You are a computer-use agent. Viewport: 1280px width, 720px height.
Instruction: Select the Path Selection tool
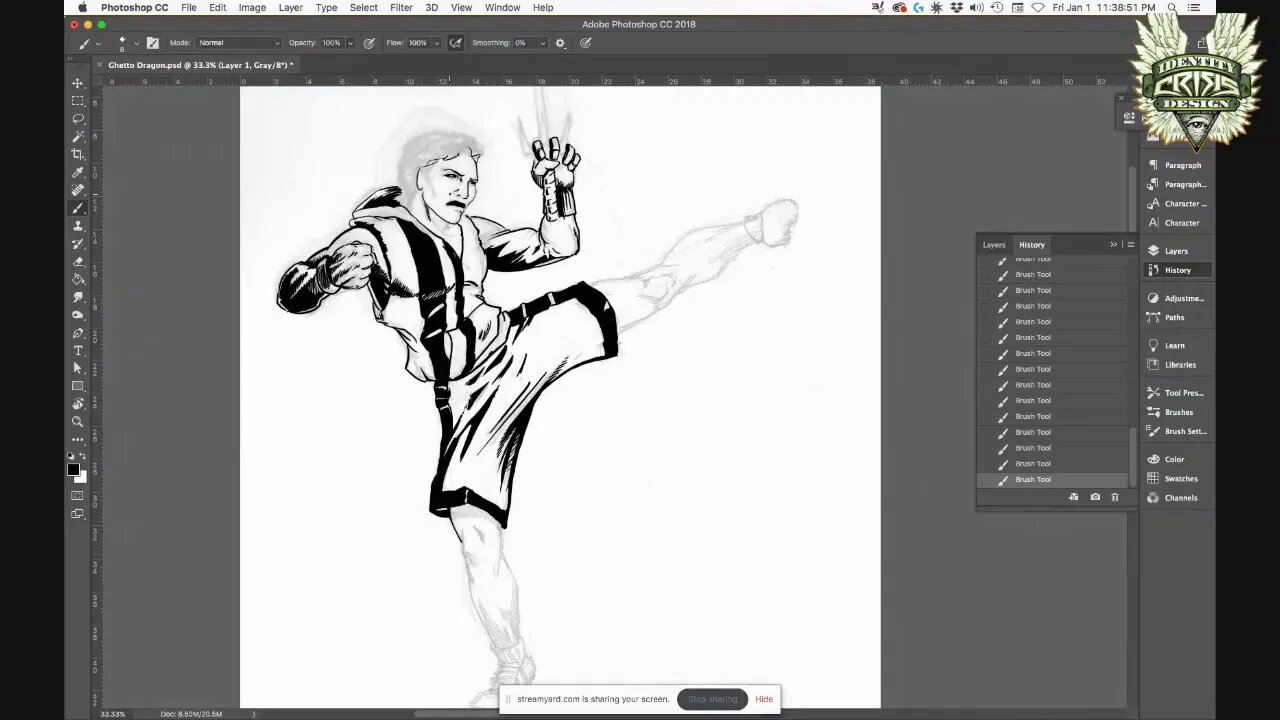(x=78, y=368)
